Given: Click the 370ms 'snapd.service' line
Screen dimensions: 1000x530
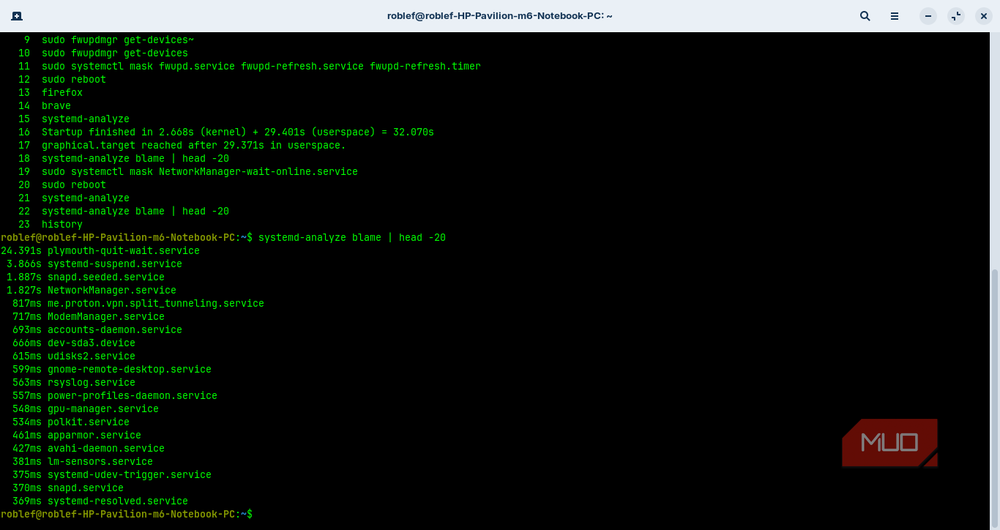Looking at the screenshot, I should 68,488.
